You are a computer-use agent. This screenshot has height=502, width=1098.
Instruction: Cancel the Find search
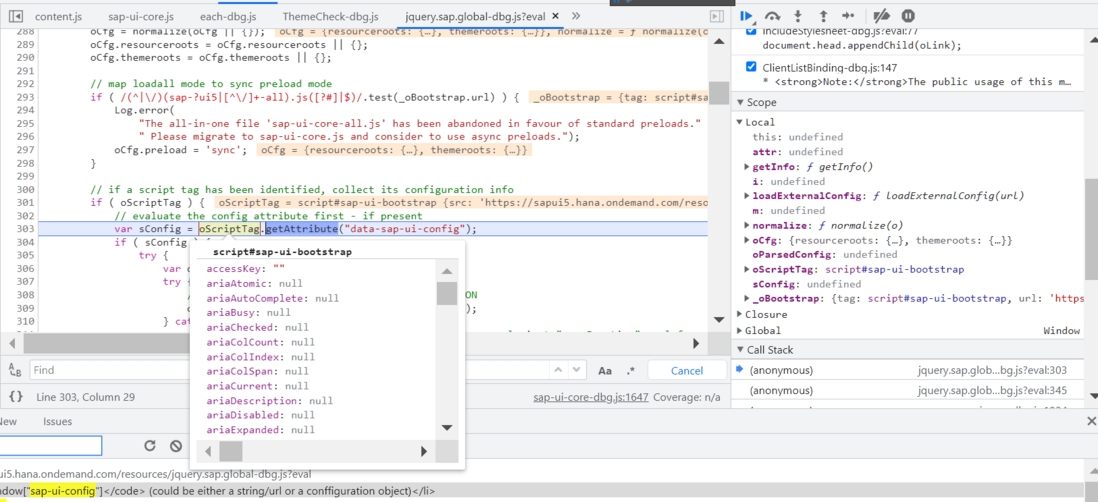coord(686,370)
